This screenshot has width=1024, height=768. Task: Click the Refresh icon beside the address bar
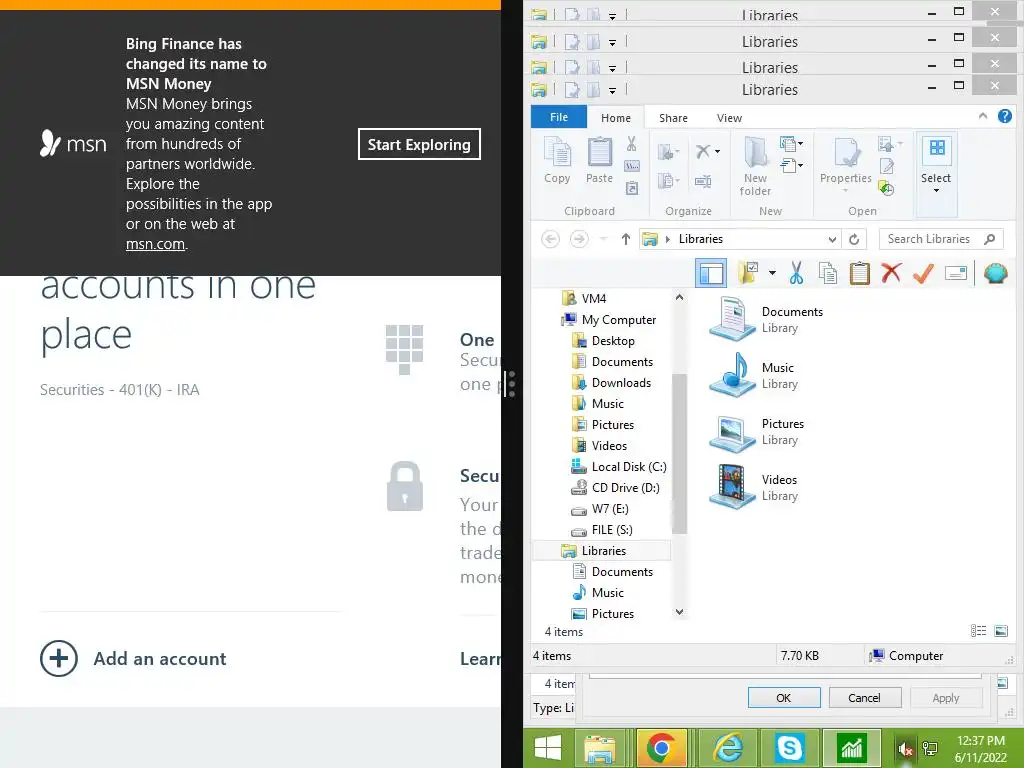[854, 239]
